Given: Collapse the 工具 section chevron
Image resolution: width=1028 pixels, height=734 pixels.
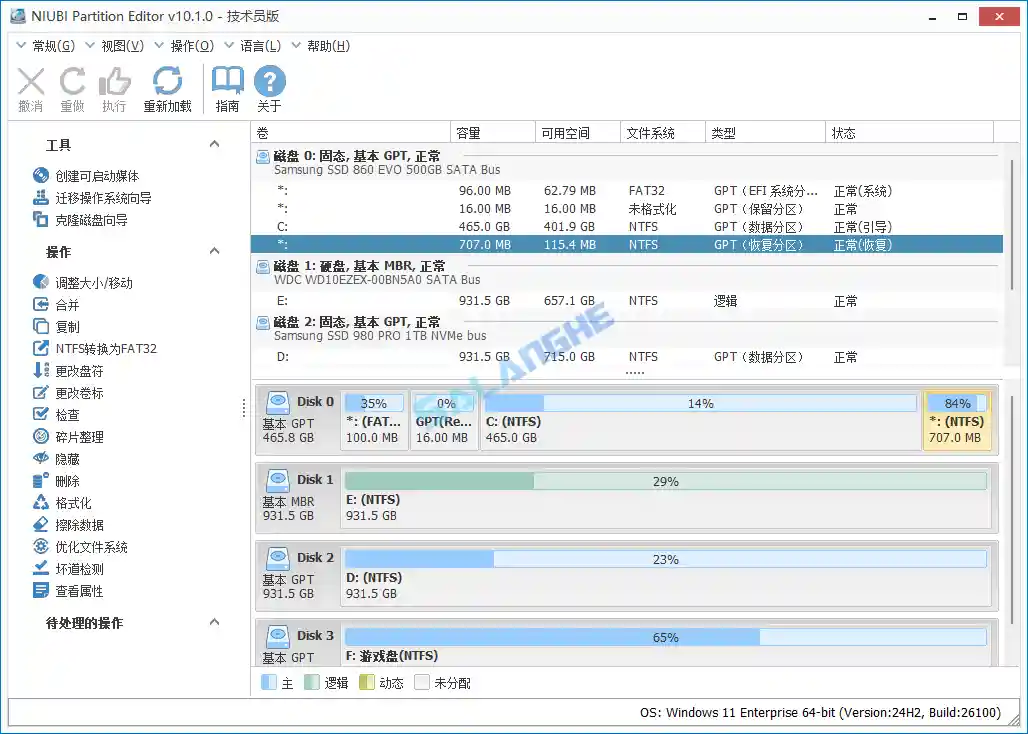Looking at the screenshot, I should coord(214,144).
